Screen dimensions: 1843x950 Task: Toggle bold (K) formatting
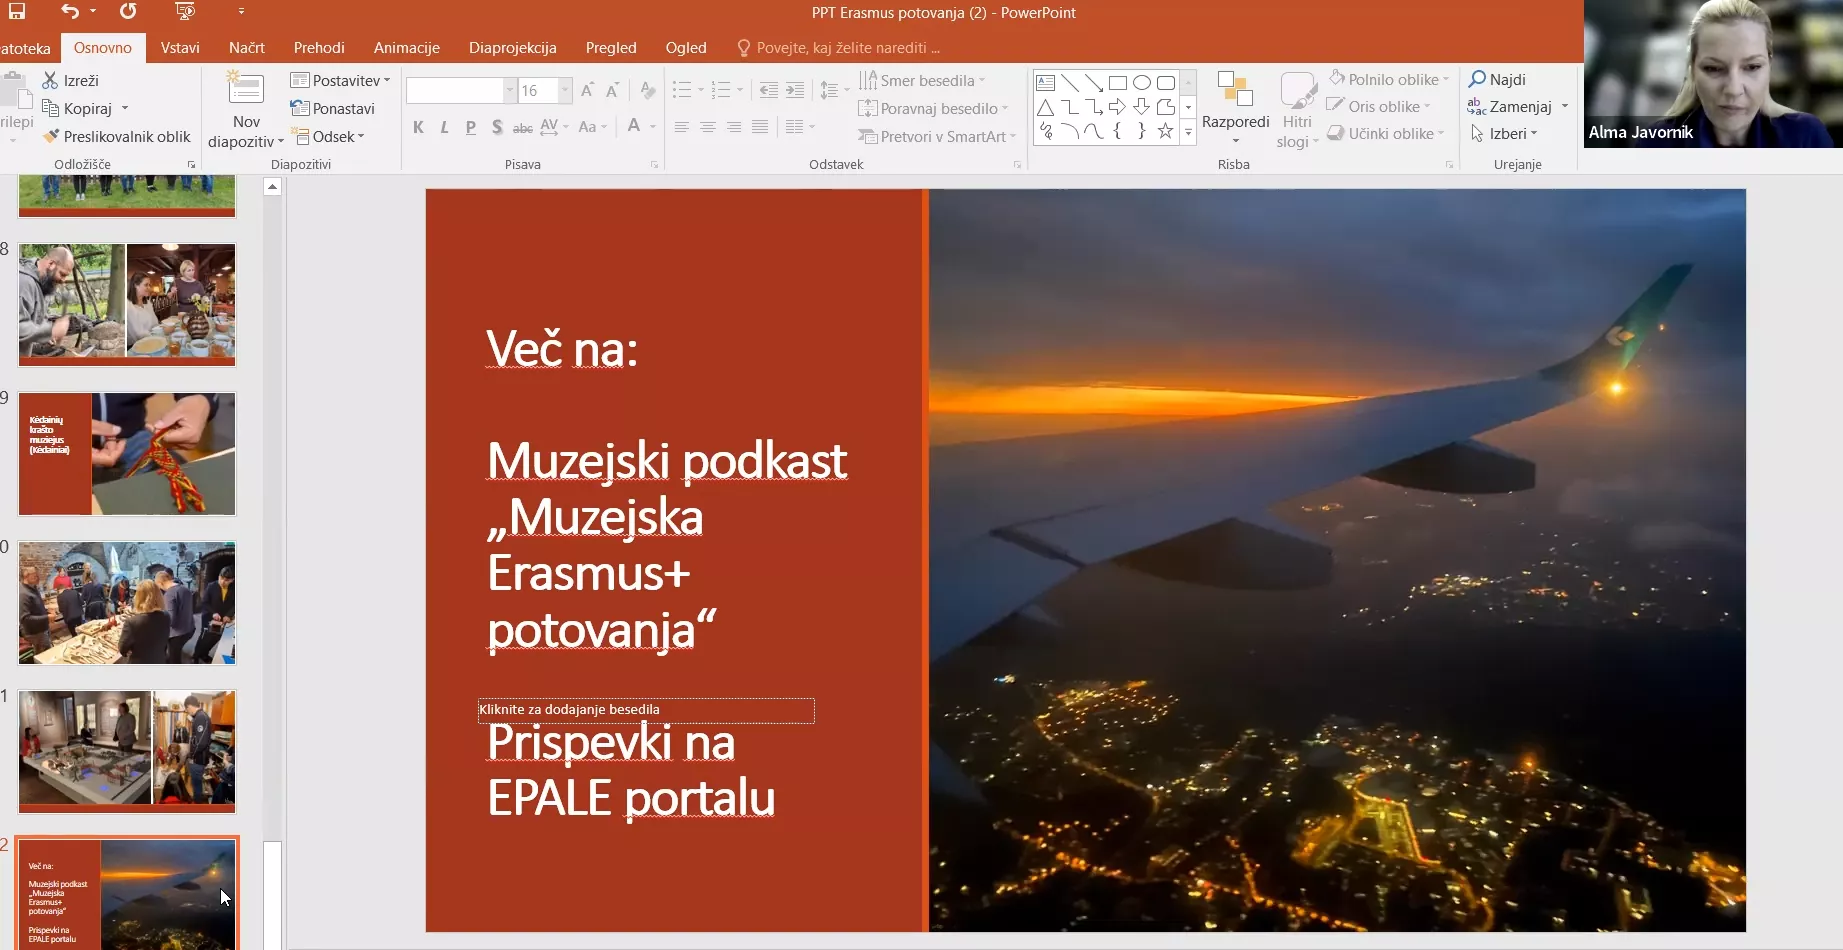click(x=418, y=127)
